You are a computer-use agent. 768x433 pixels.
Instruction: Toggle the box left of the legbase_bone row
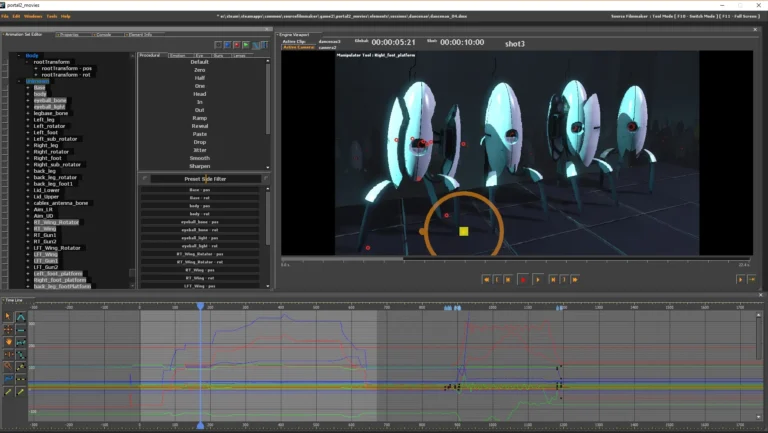(x=5, y=113)
